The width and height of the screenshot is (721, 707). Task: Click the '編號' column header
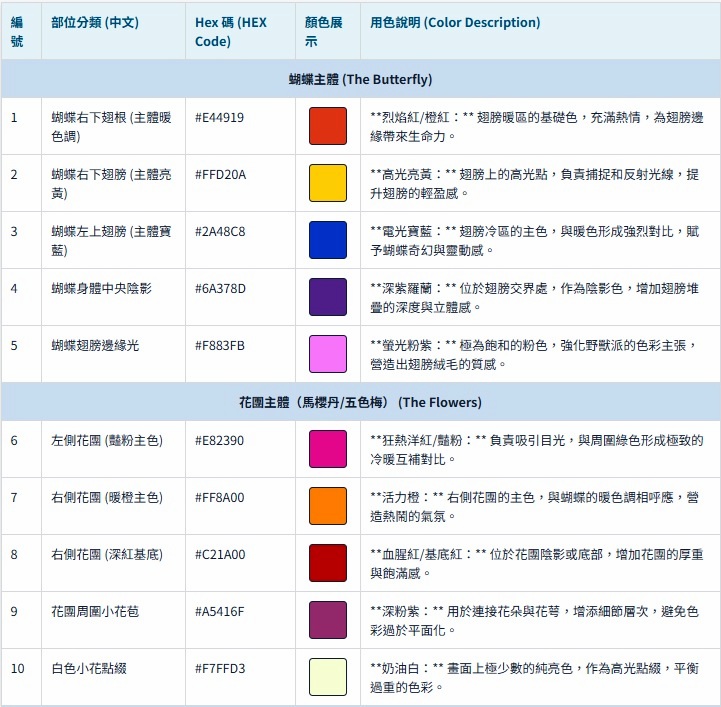18,32
